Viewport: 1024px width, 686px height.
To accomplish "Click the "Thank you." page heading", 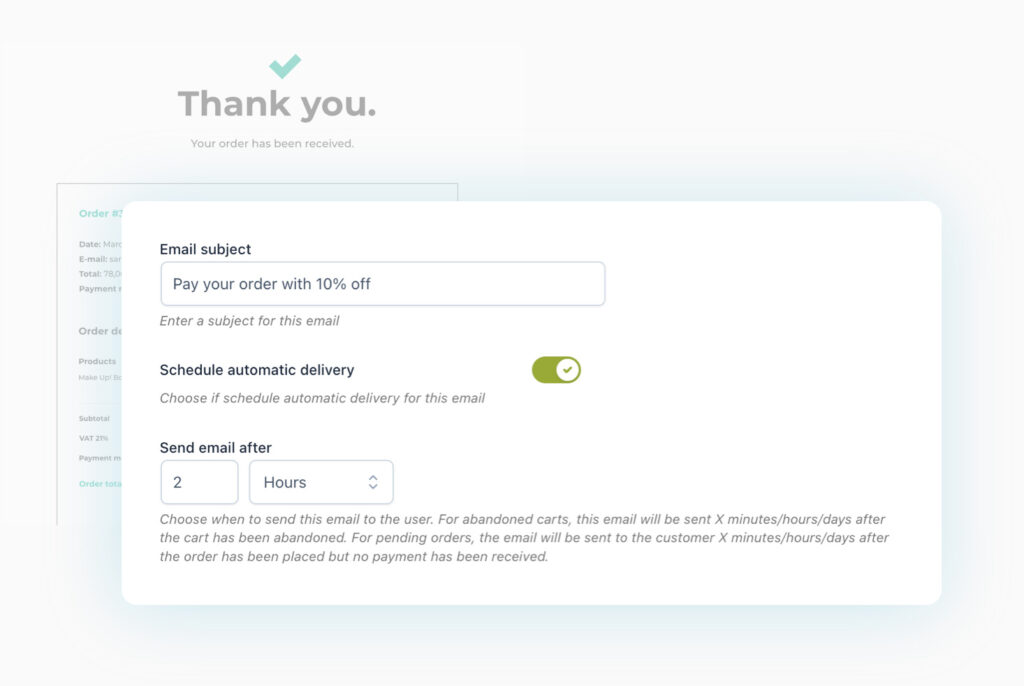I will [276, 103].
